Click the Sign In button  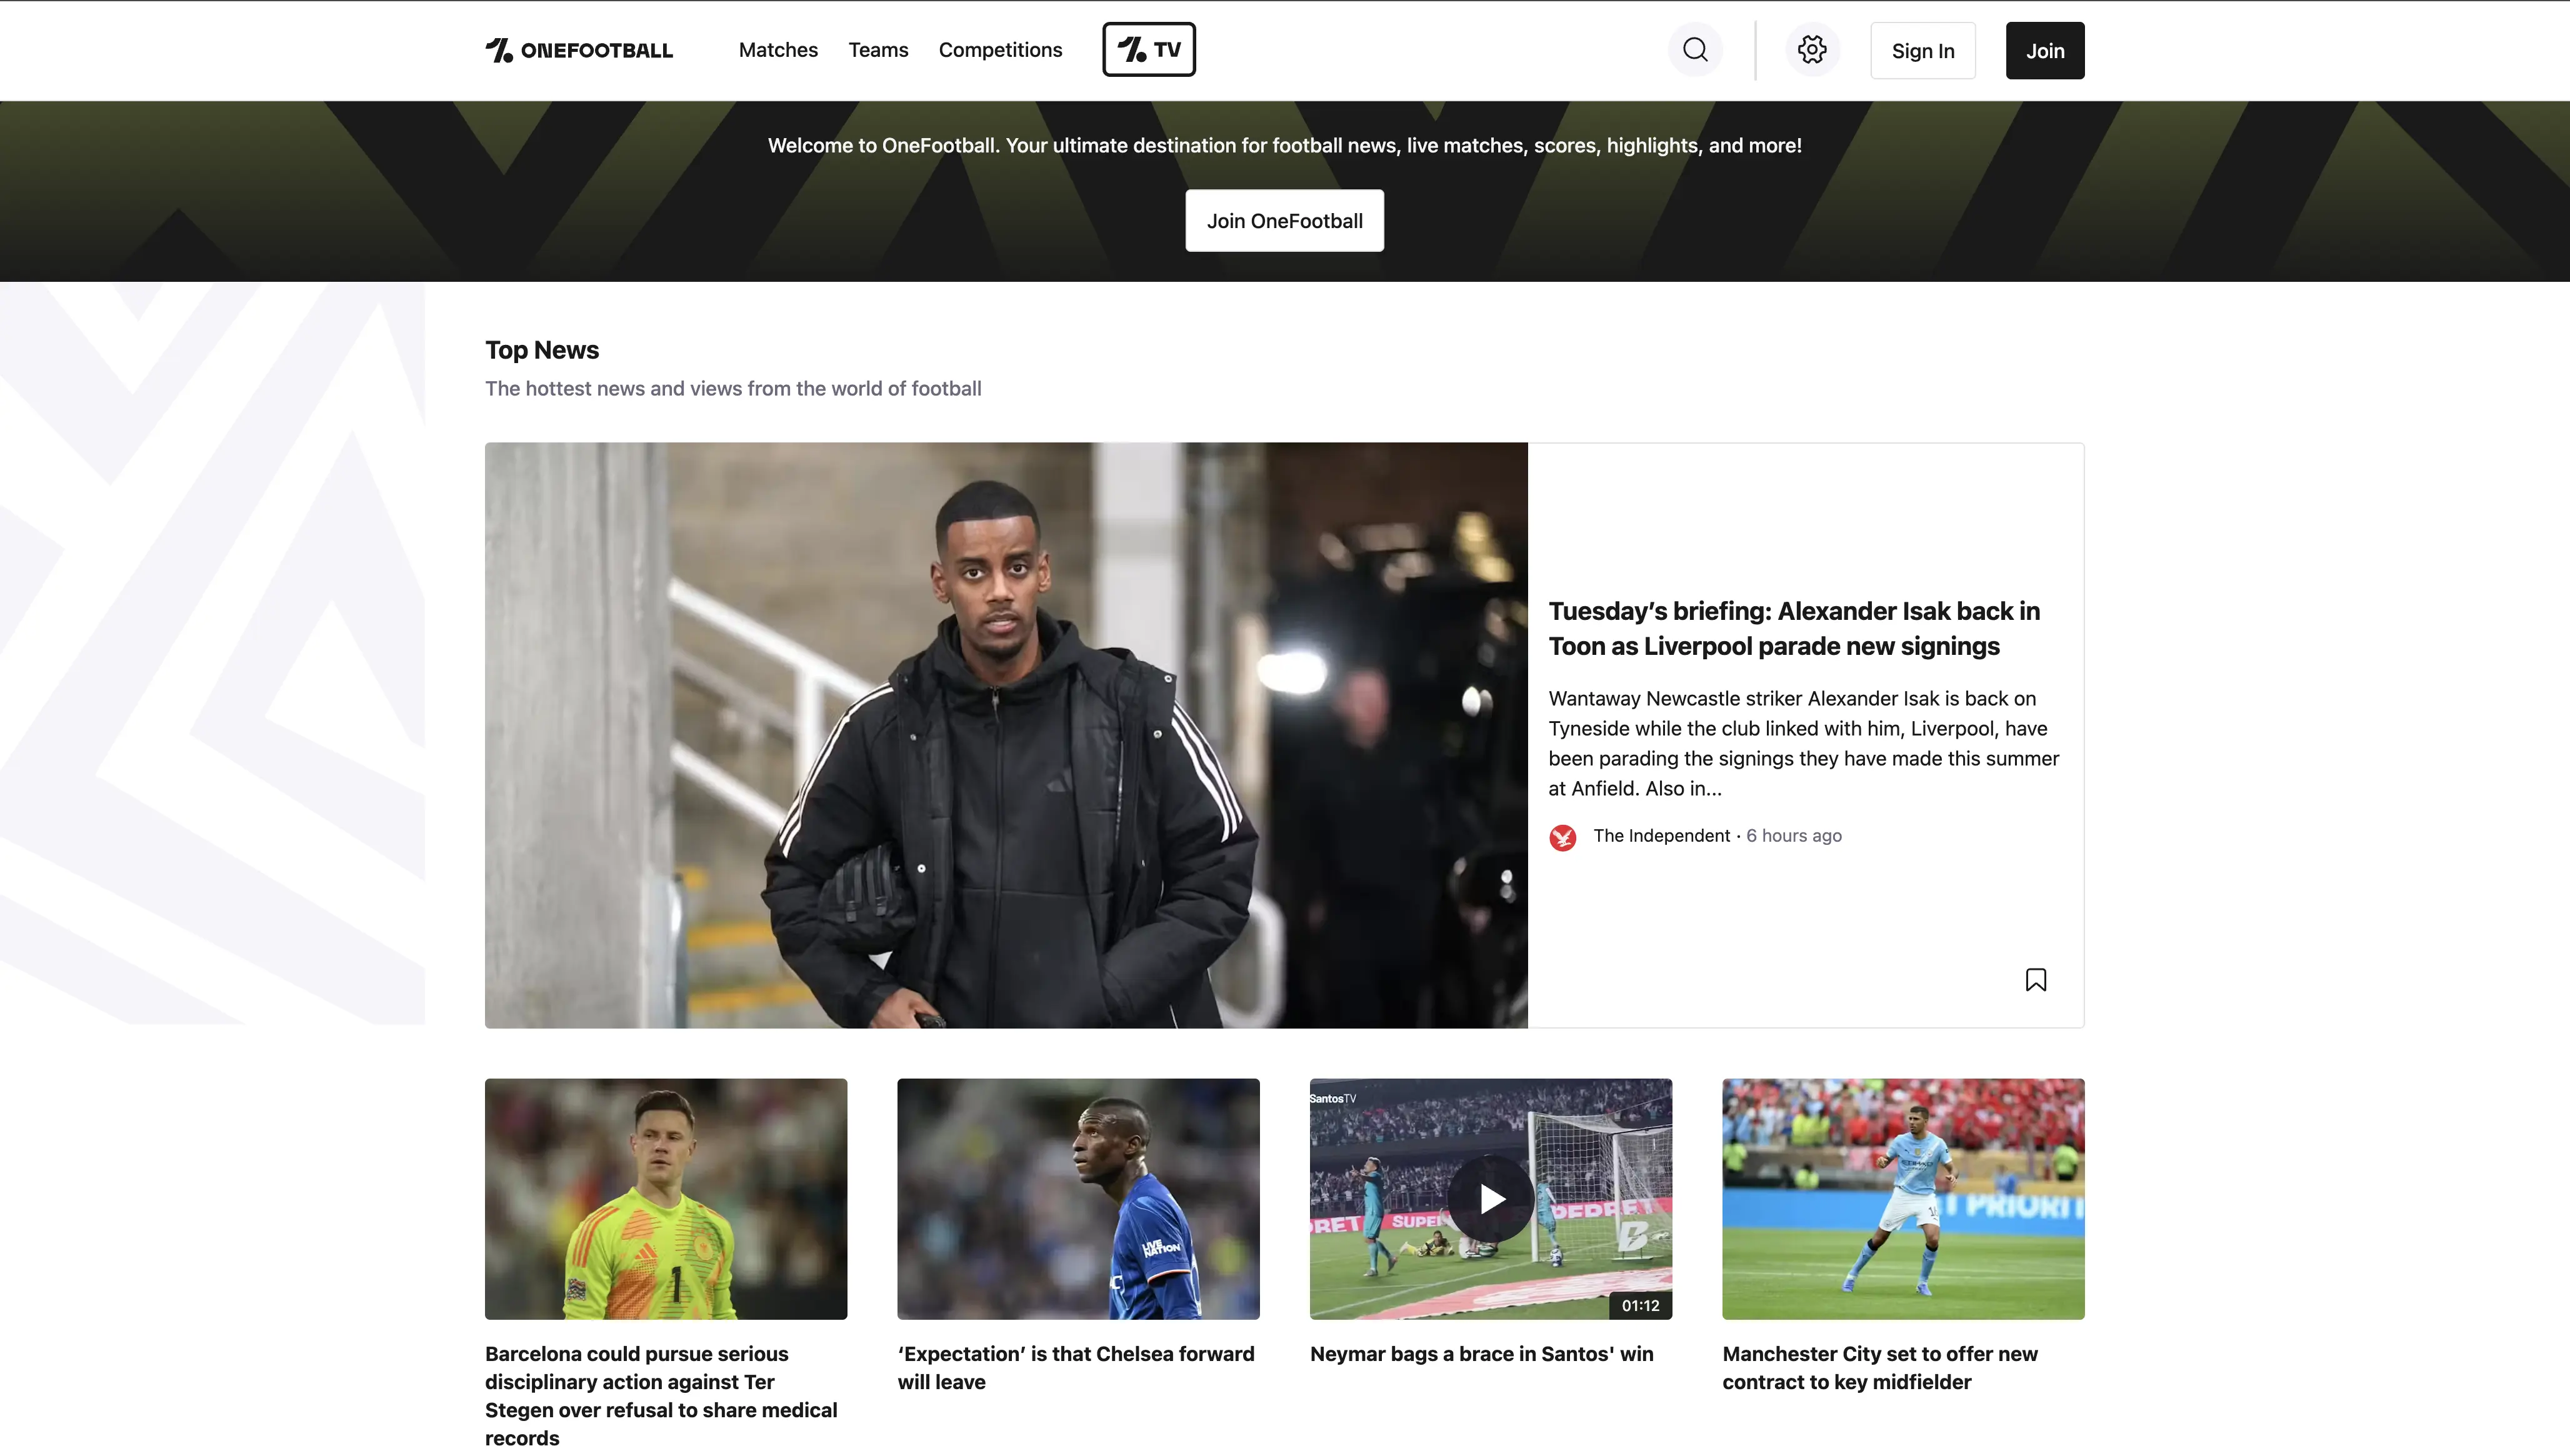[x=1923, y=50]
